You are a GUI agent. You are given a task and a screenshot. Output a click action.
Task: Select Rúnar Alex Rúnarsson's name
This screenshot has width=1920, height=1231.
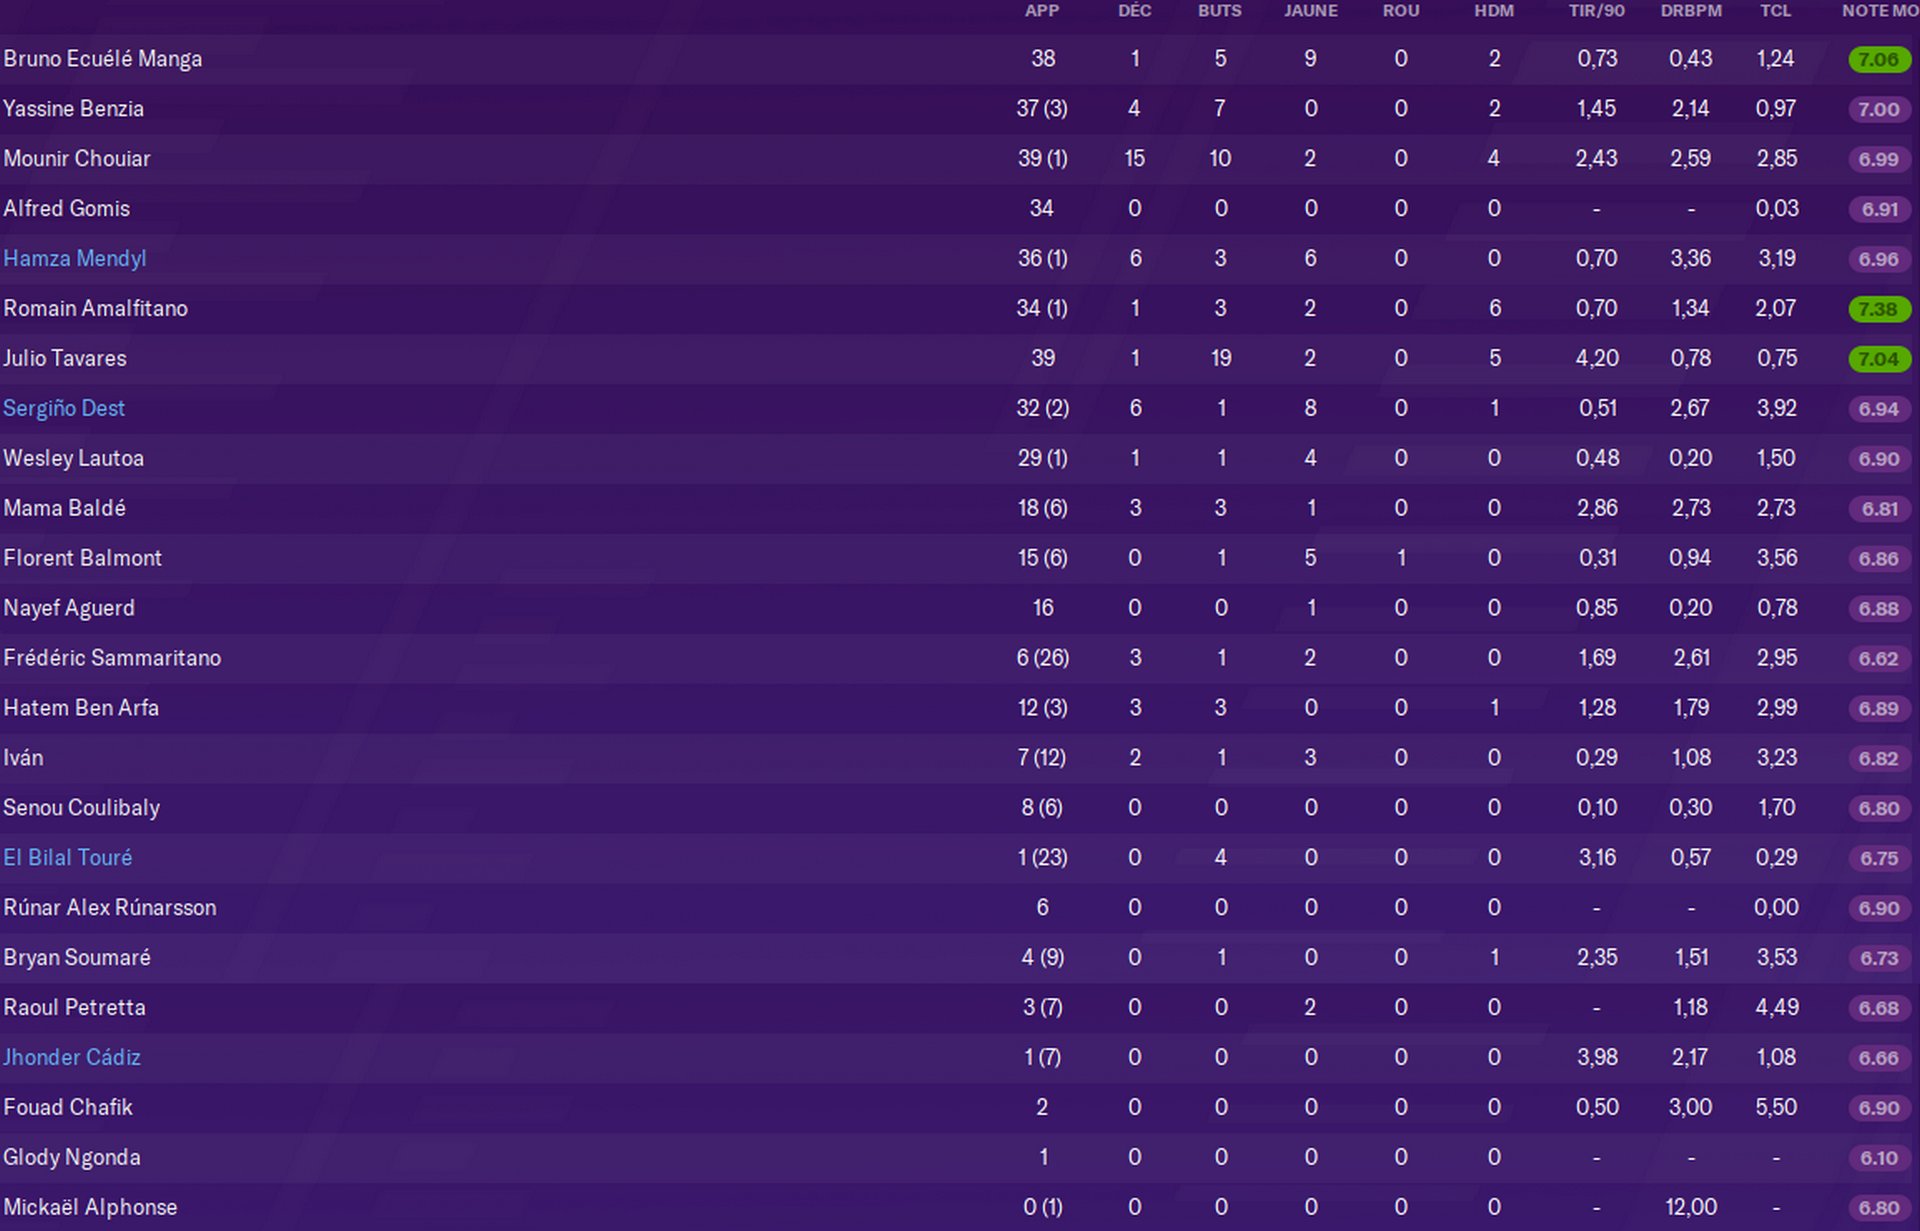(110, 908)
